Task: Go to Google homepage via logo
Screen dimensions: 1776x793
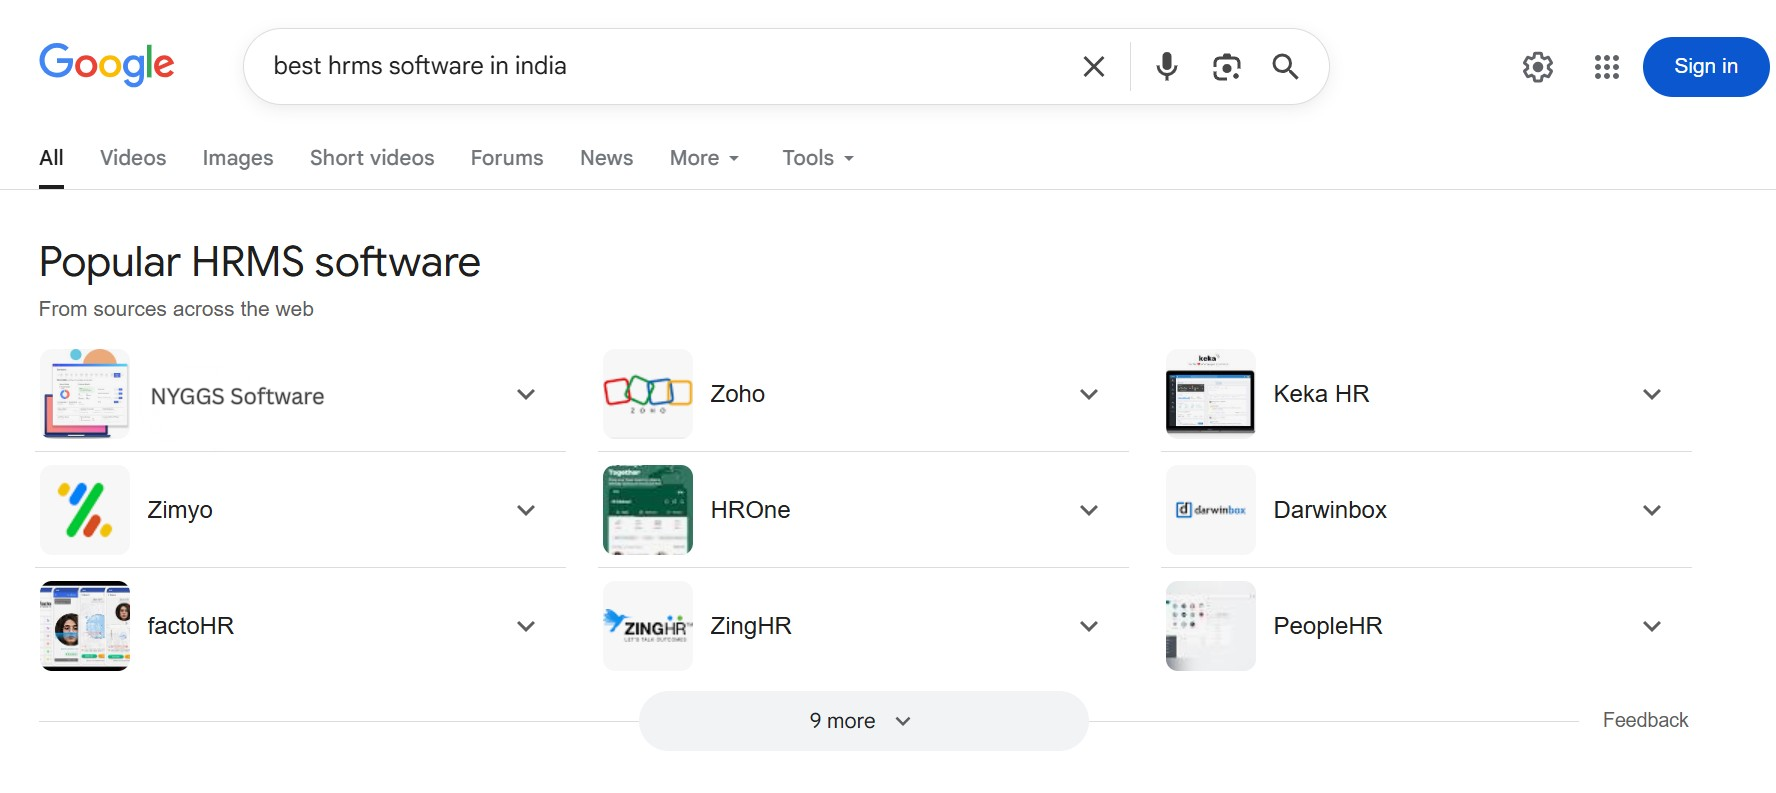Action: click(107, 65)
